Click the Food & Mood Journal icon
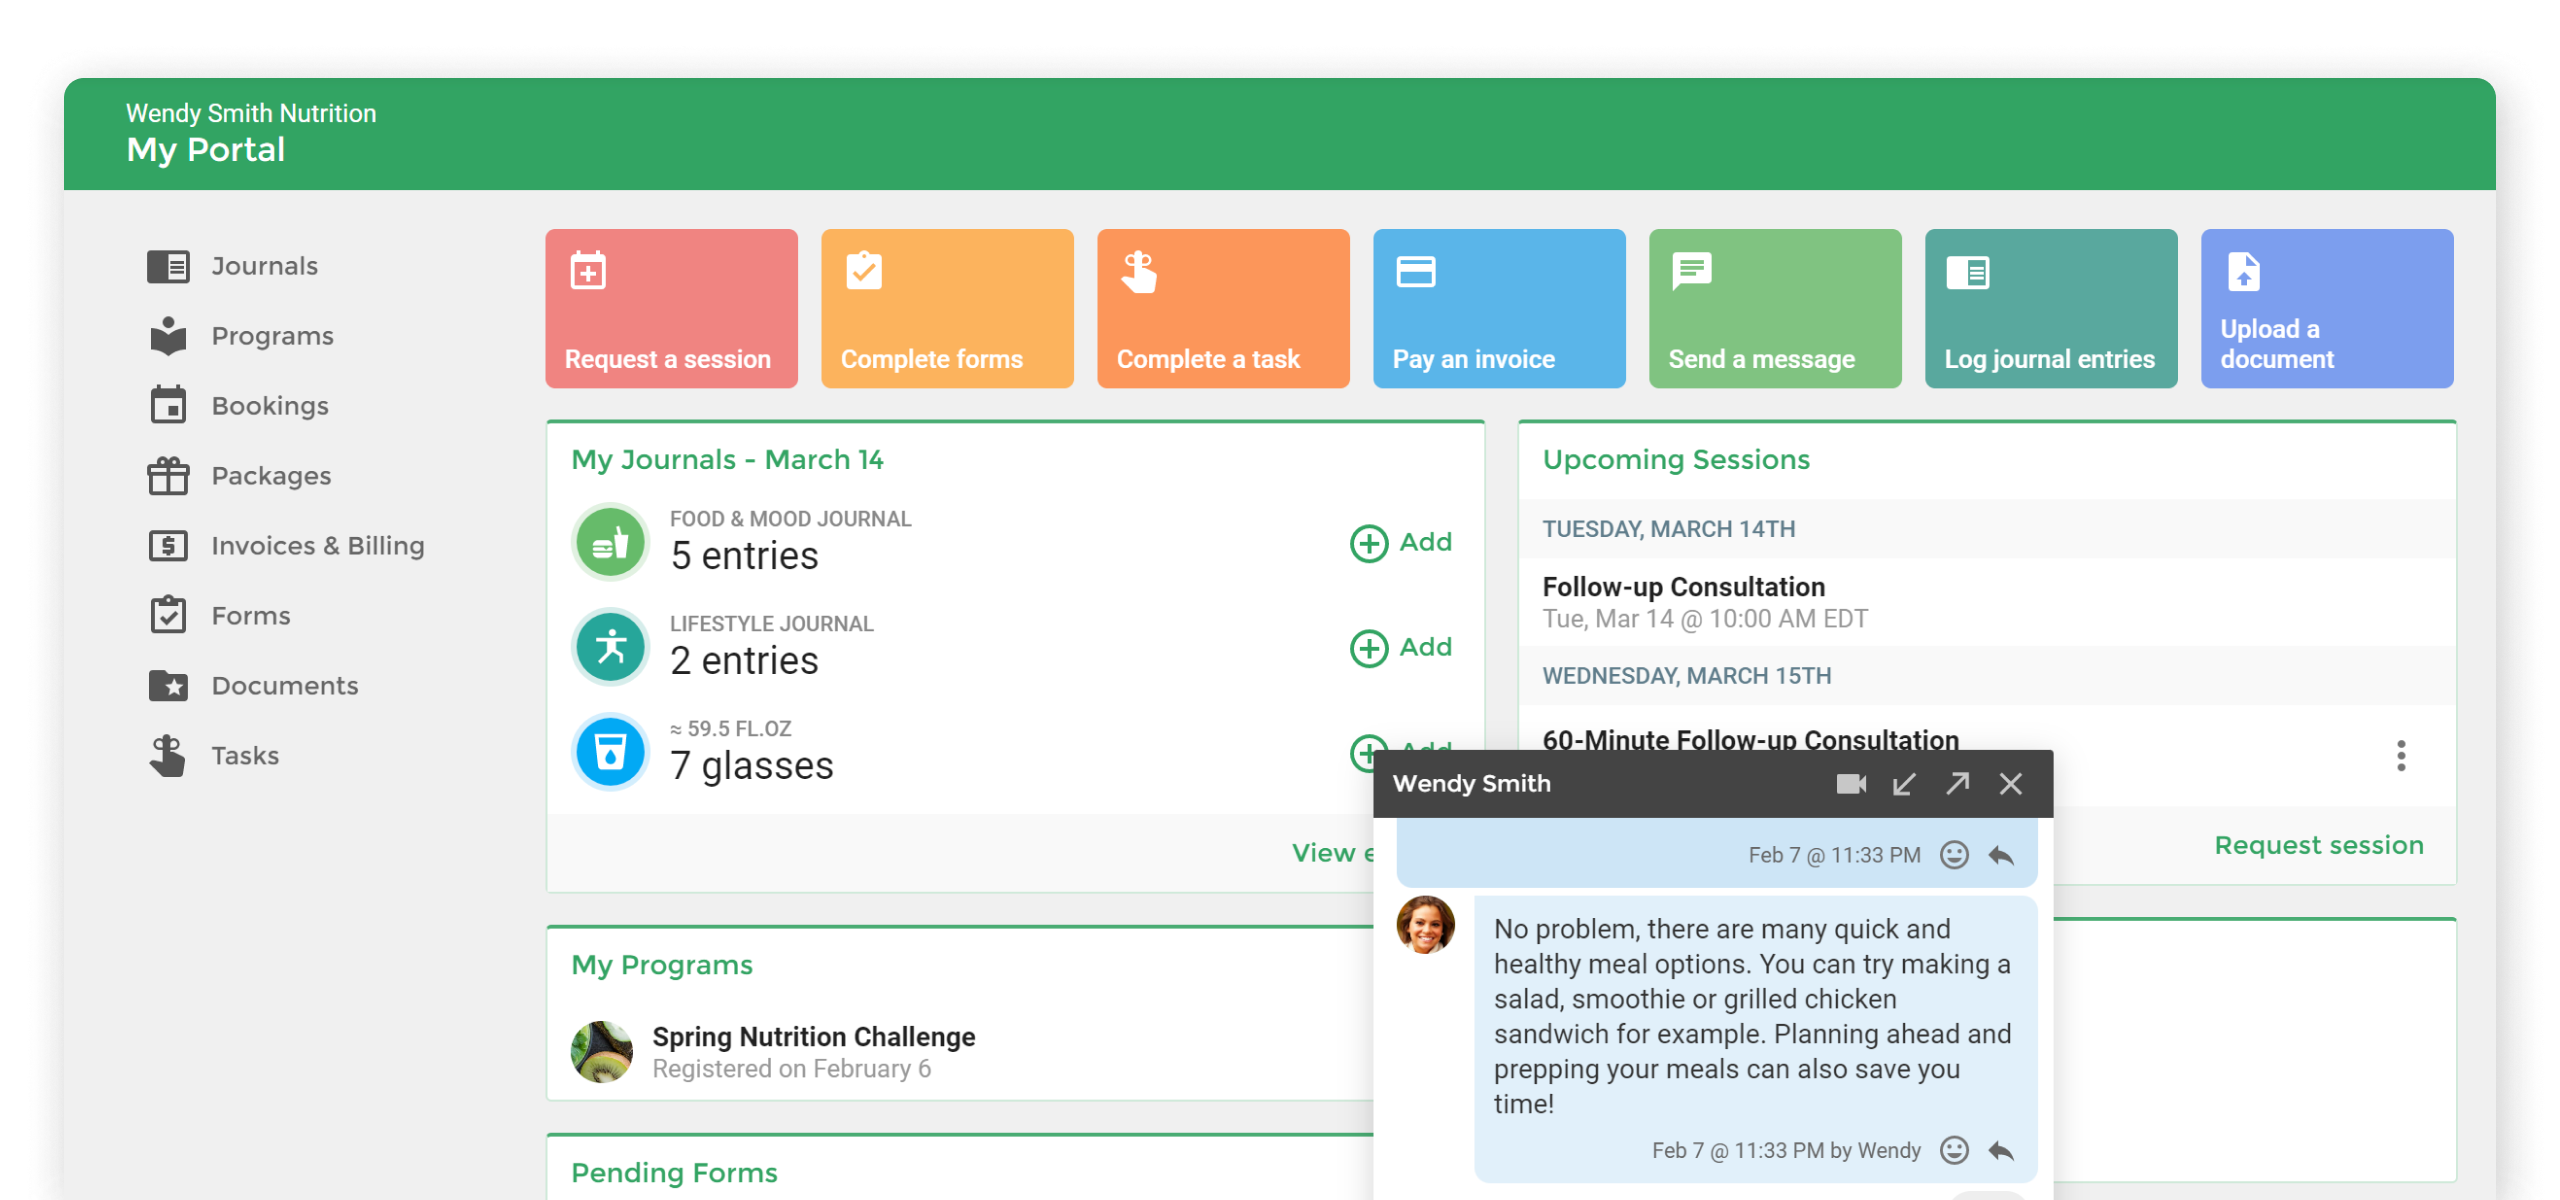This screenshot has height=1200, width=2560. click(x=610, y=542)
